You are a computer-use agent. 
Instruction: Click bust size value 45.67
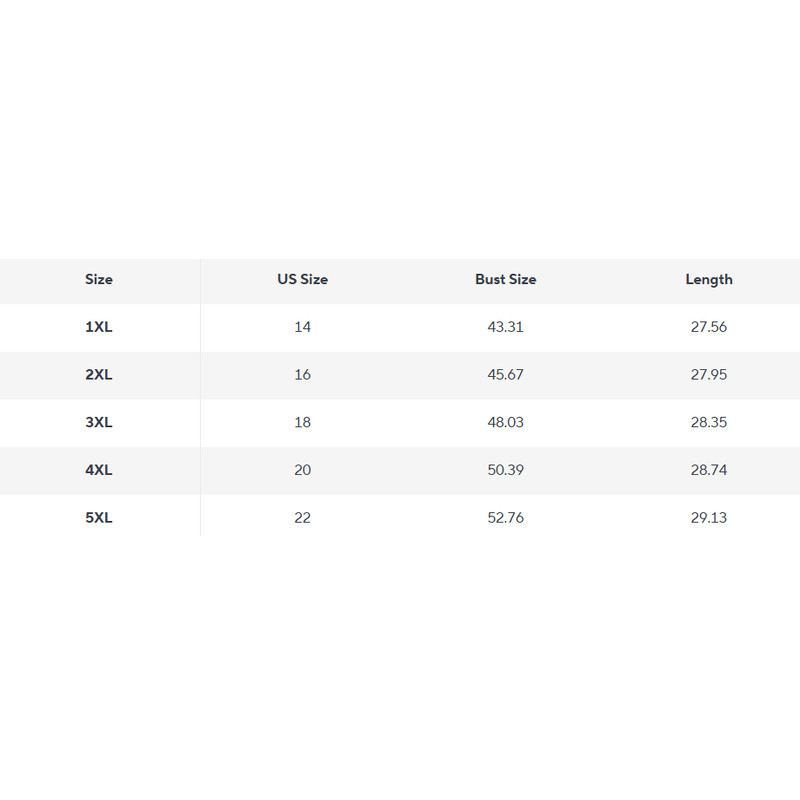point(505,375)
